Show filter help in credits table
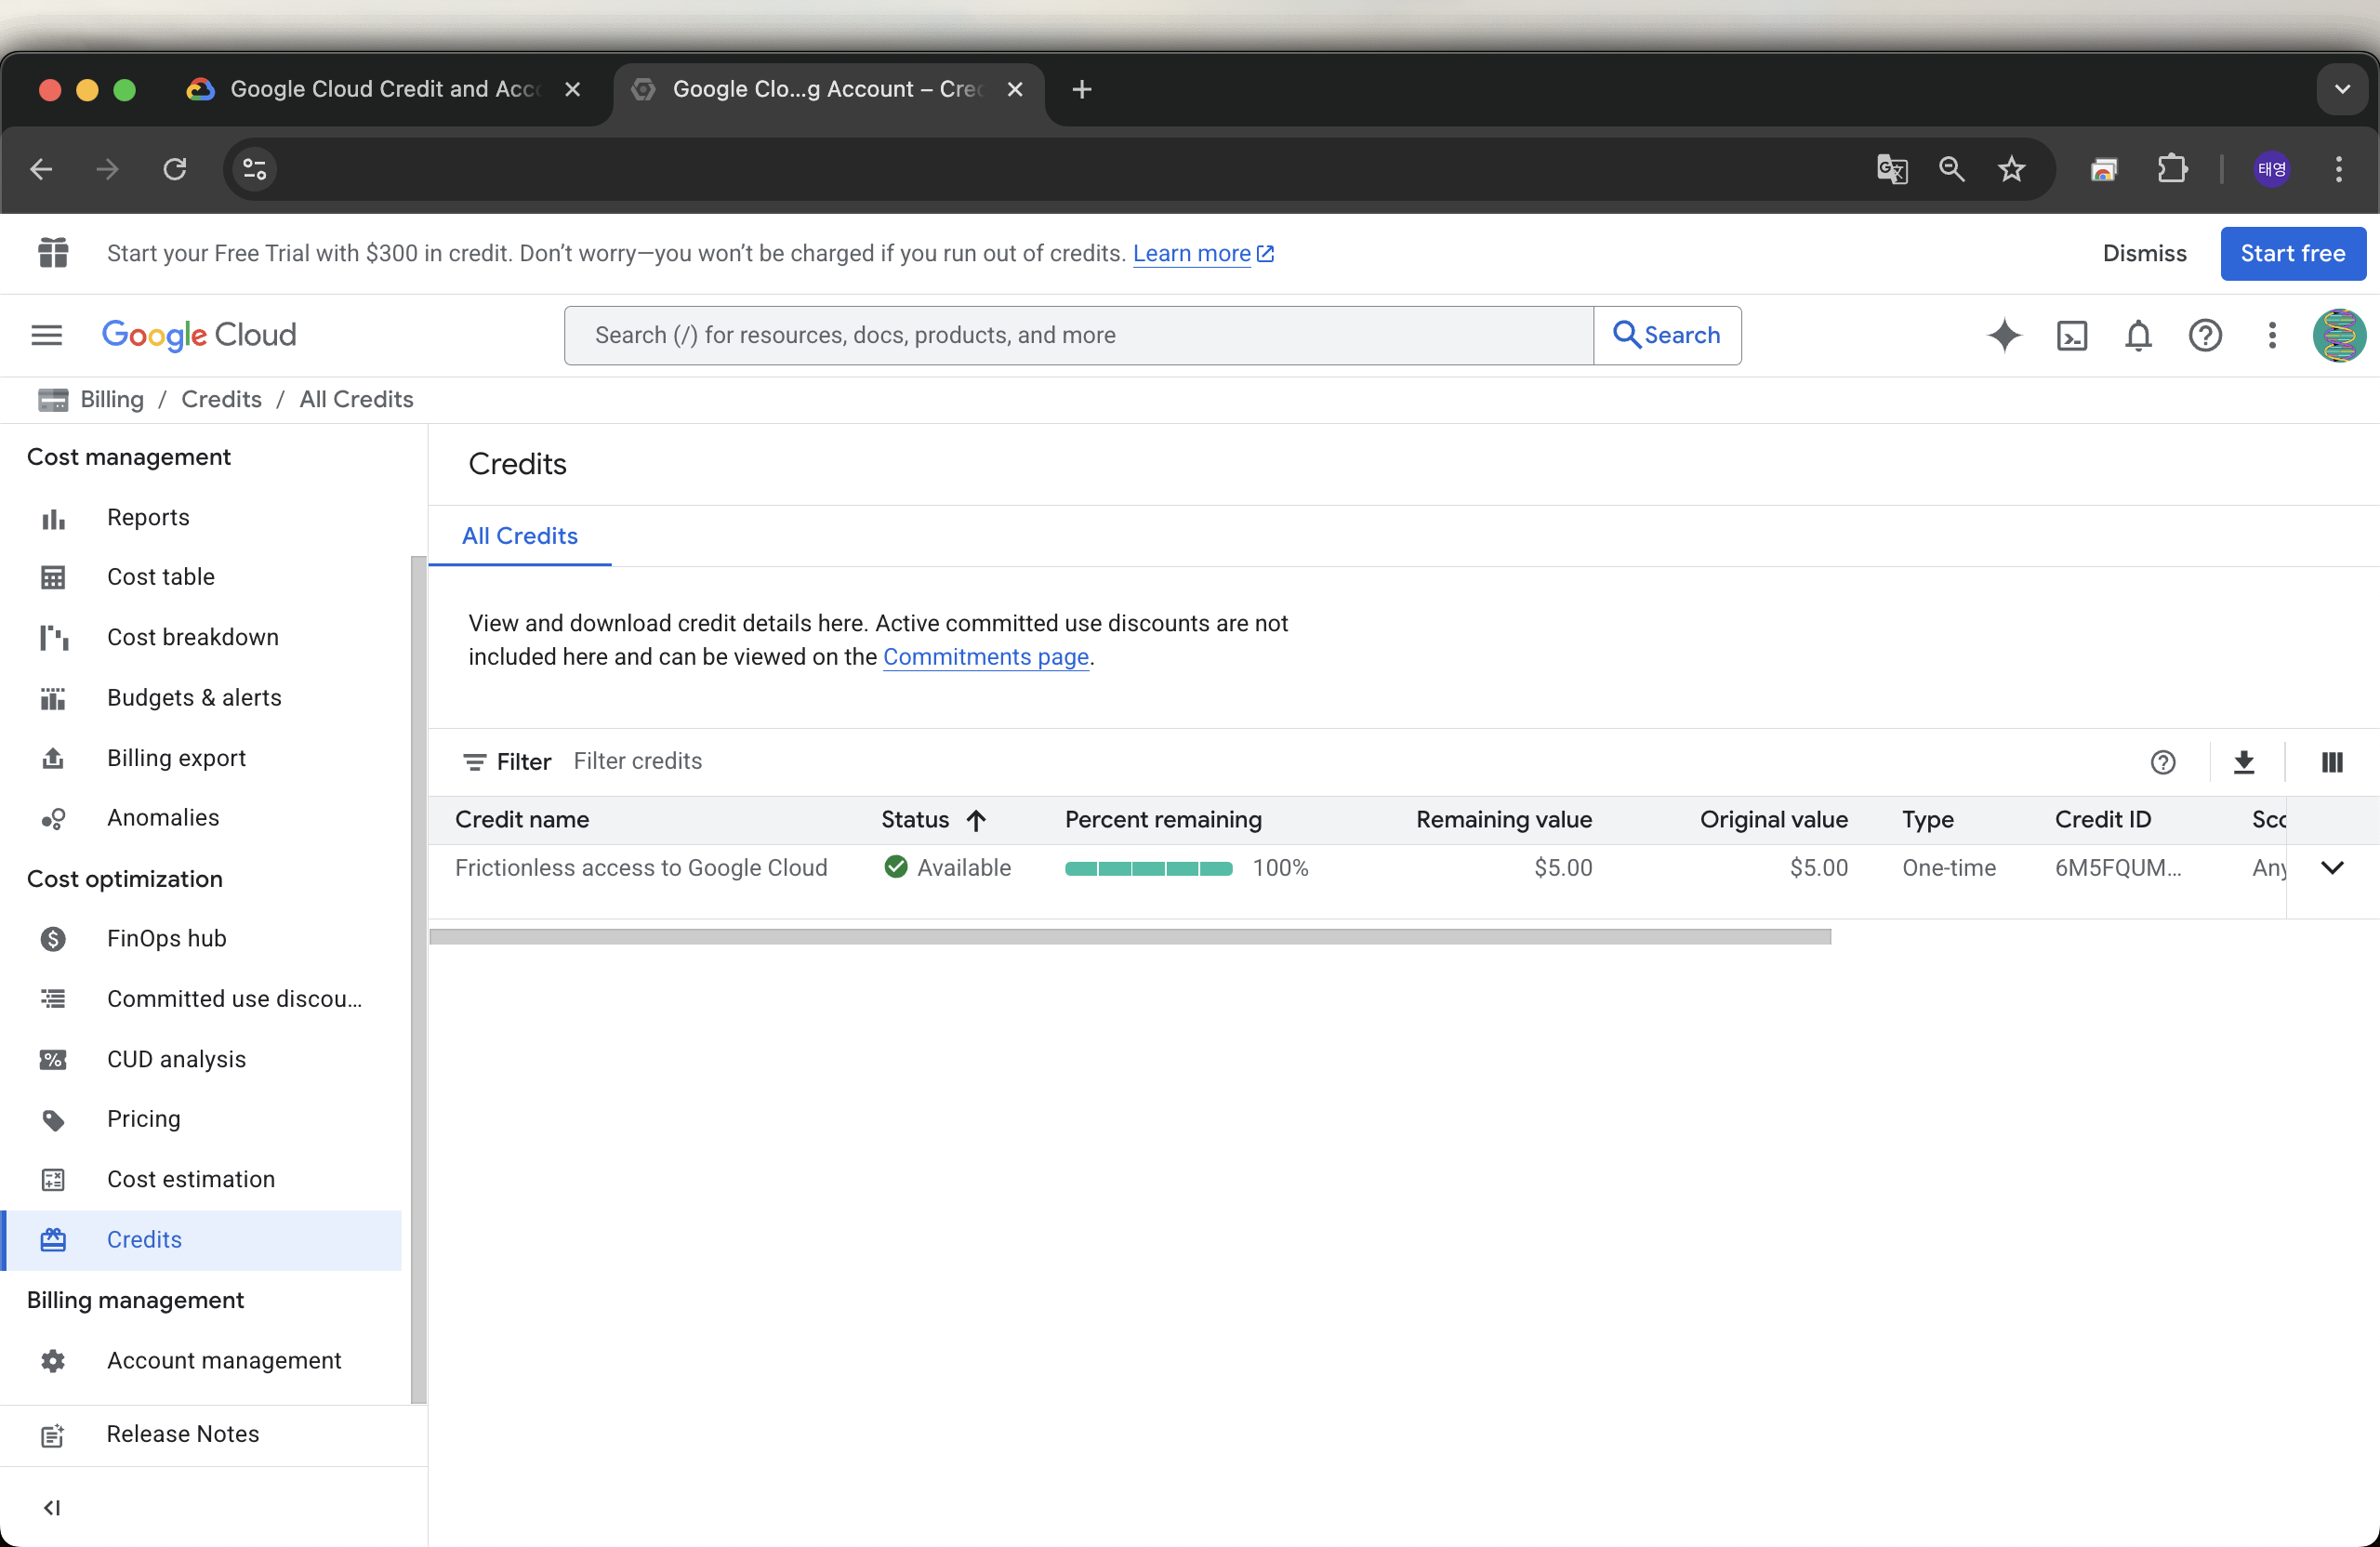Image resolution: width=2380 pixels, height=1547 pixels. 2163,762
